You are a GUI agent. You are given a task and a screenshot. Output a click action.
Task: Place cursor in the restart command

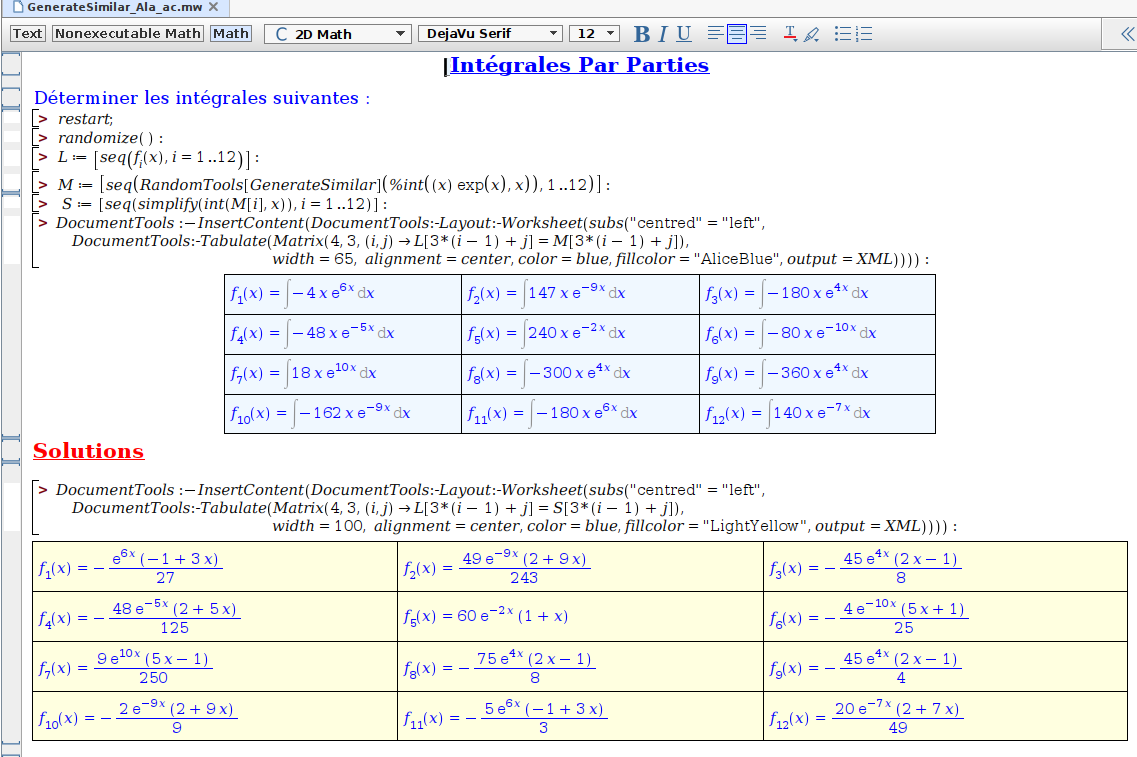pyautogui.click(x=85, y=119)
